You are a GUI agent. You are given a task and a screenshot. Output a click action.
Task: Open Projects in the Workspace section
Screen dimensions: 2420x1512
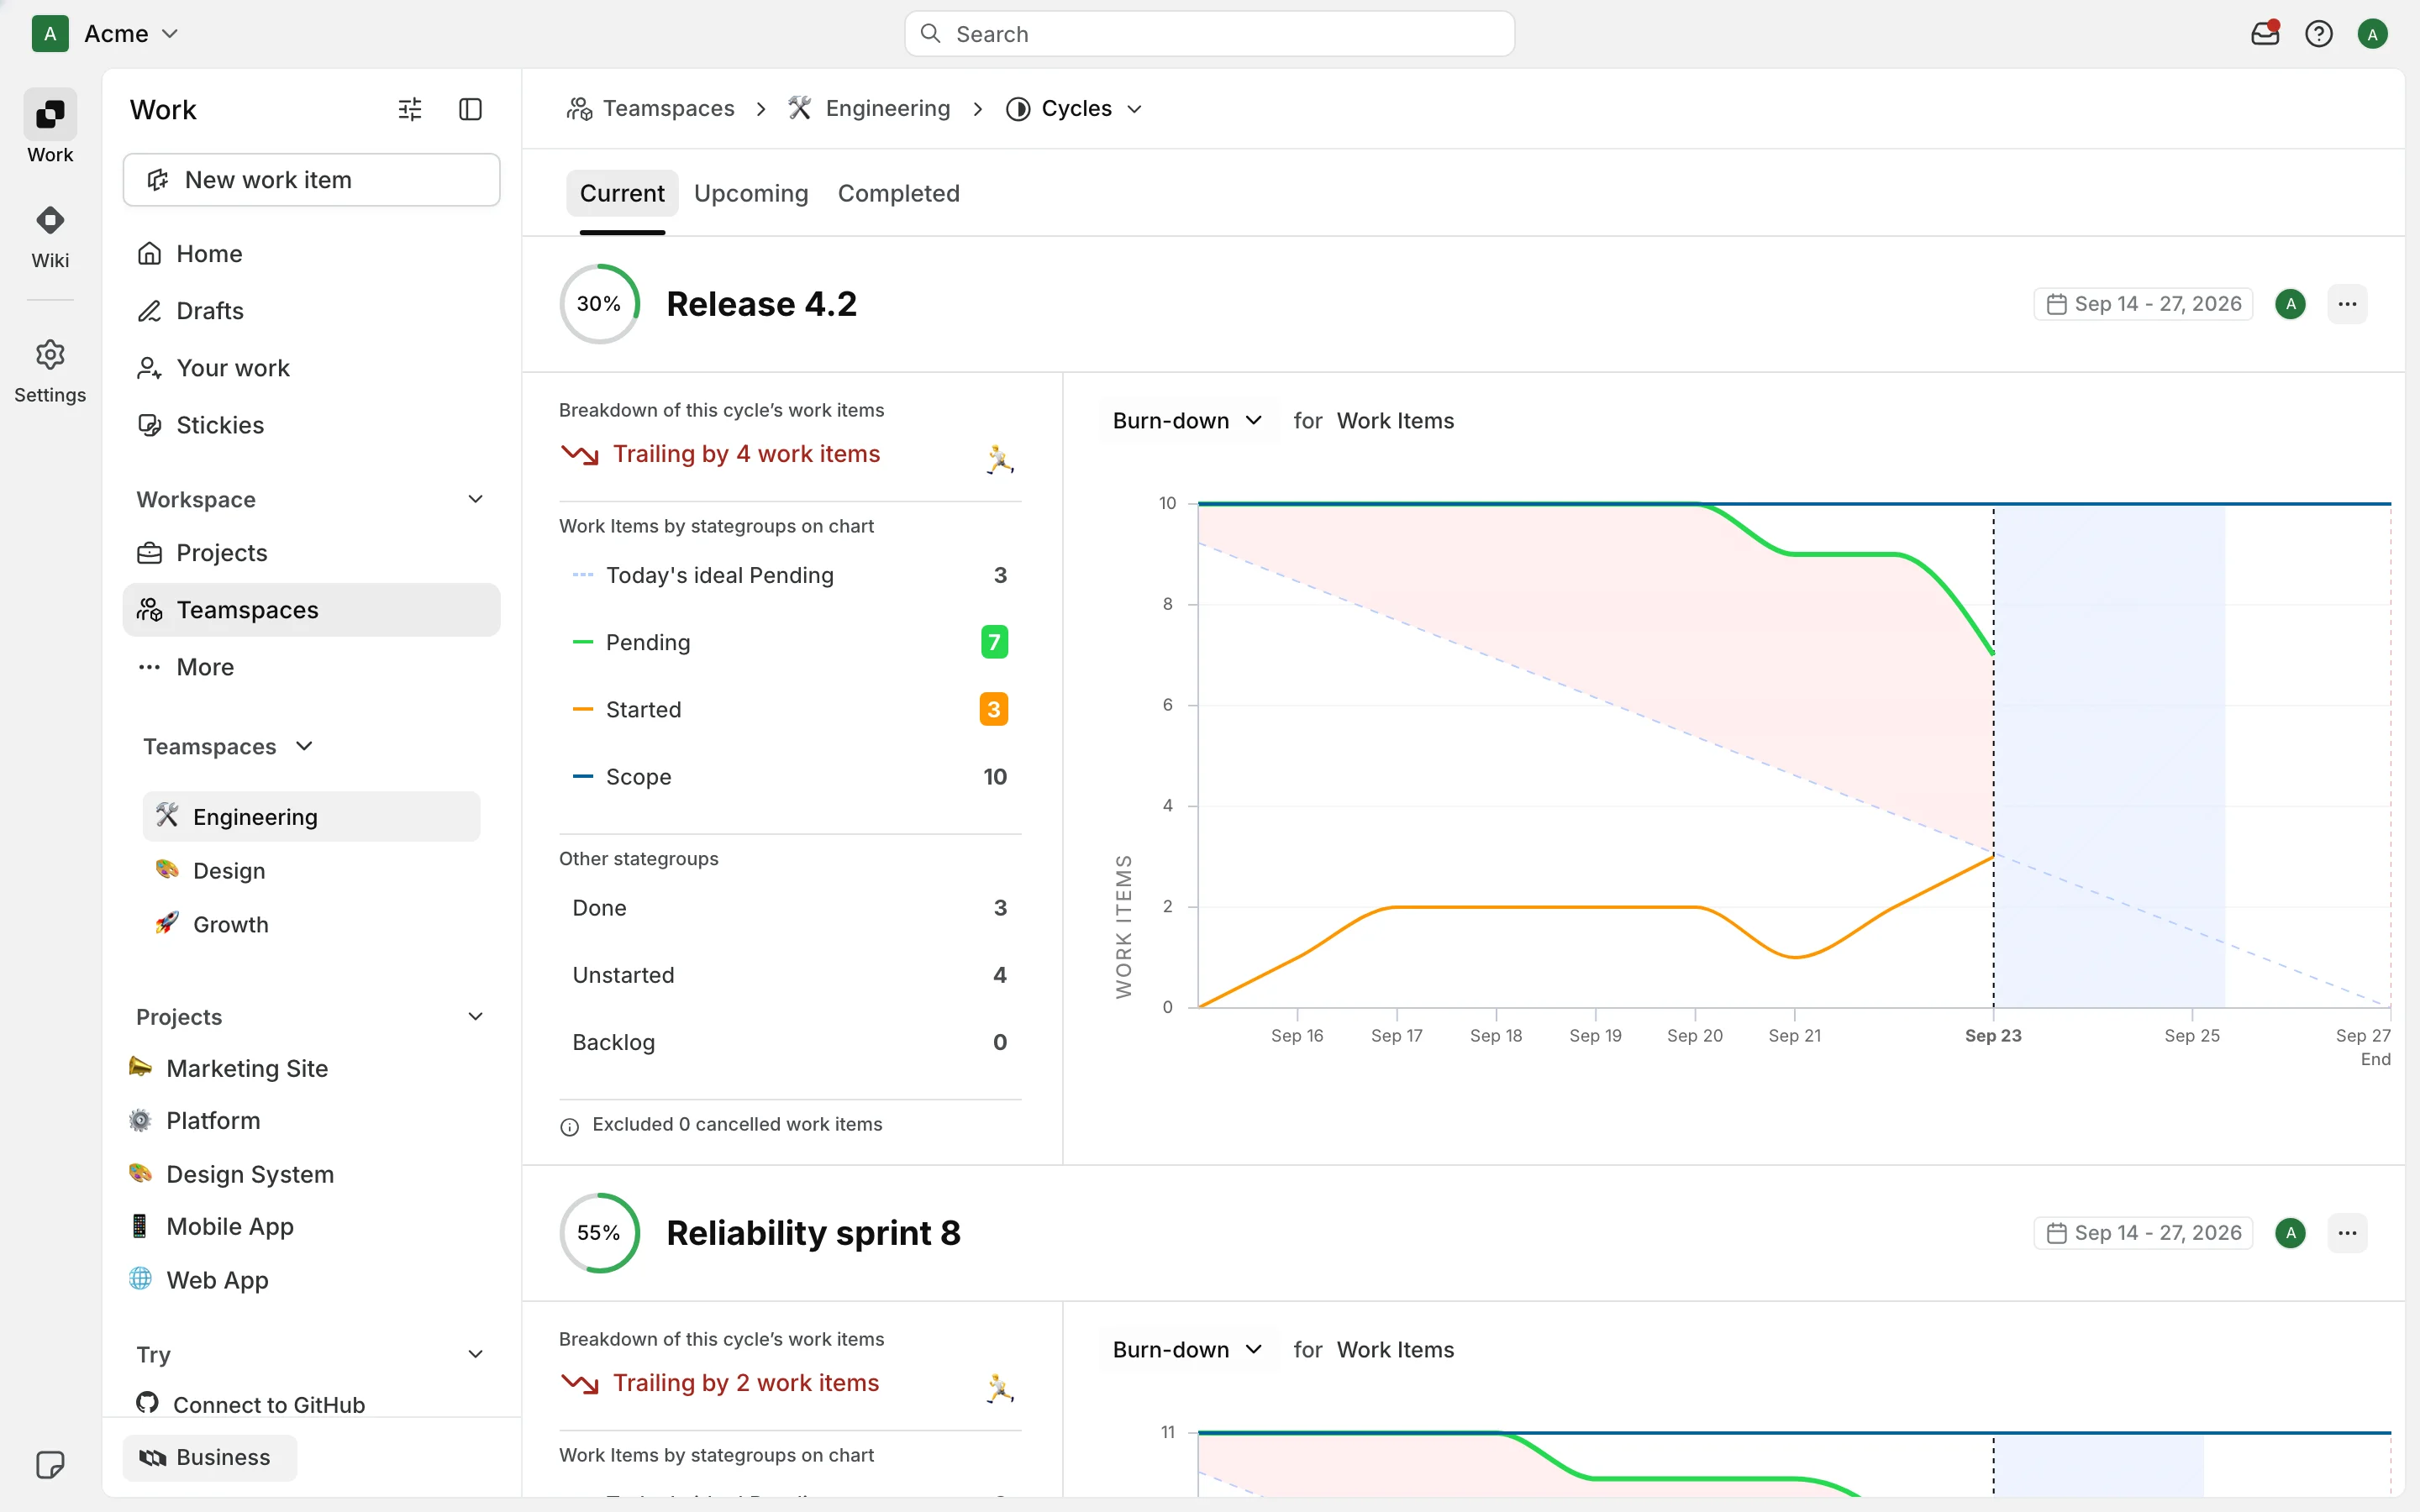(x=311, y=553)
